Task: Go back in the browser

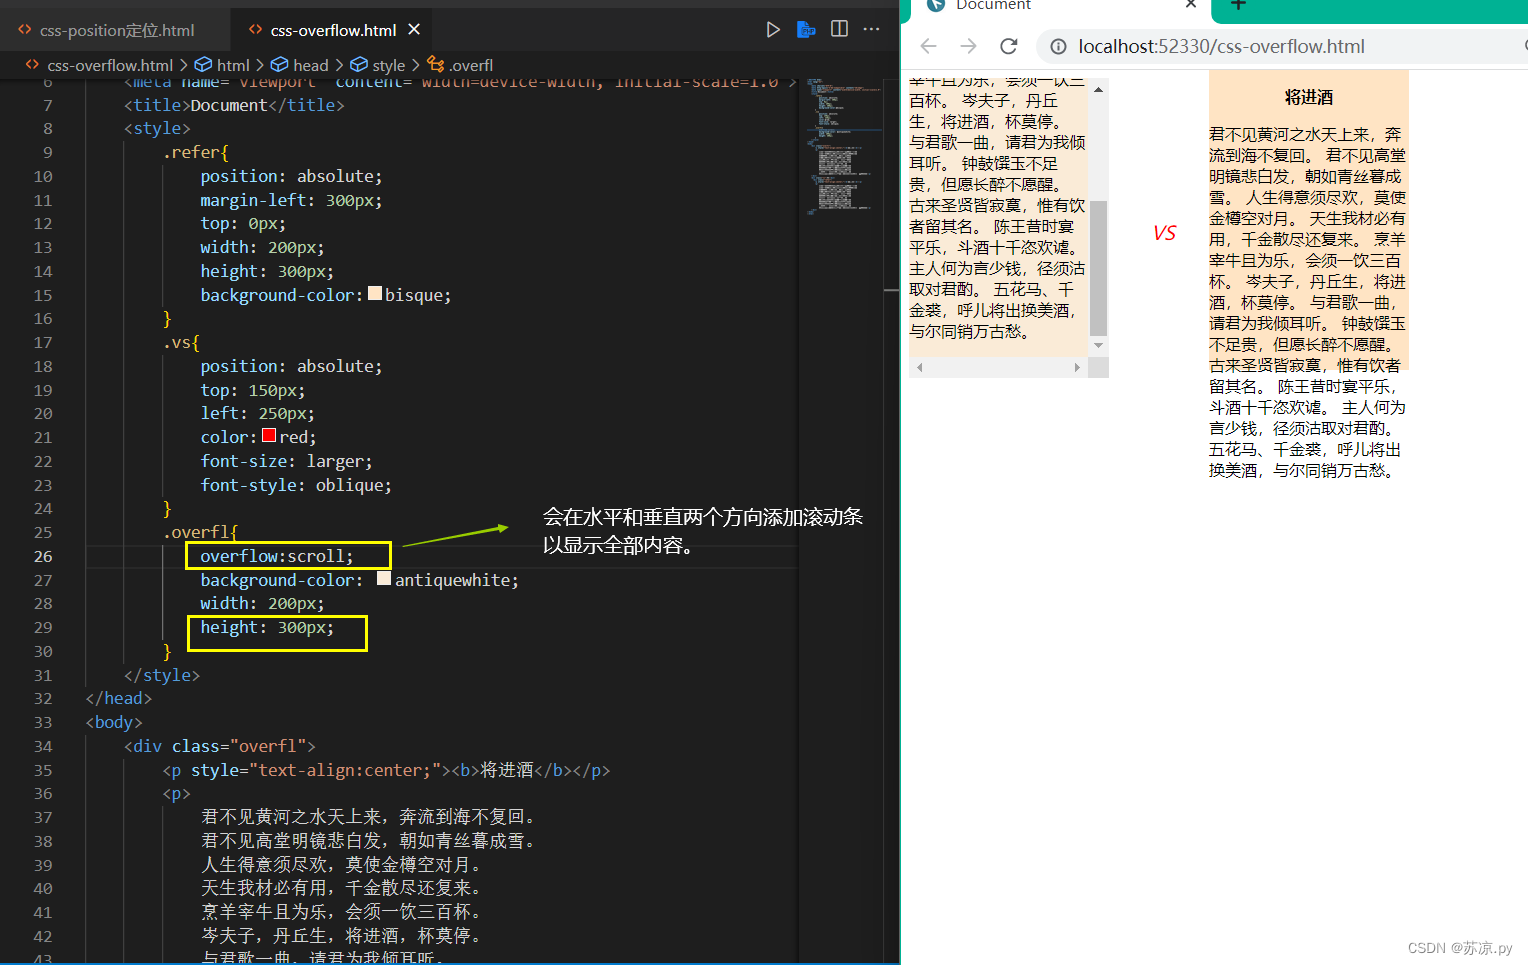Action: click(x=928, y=46)
